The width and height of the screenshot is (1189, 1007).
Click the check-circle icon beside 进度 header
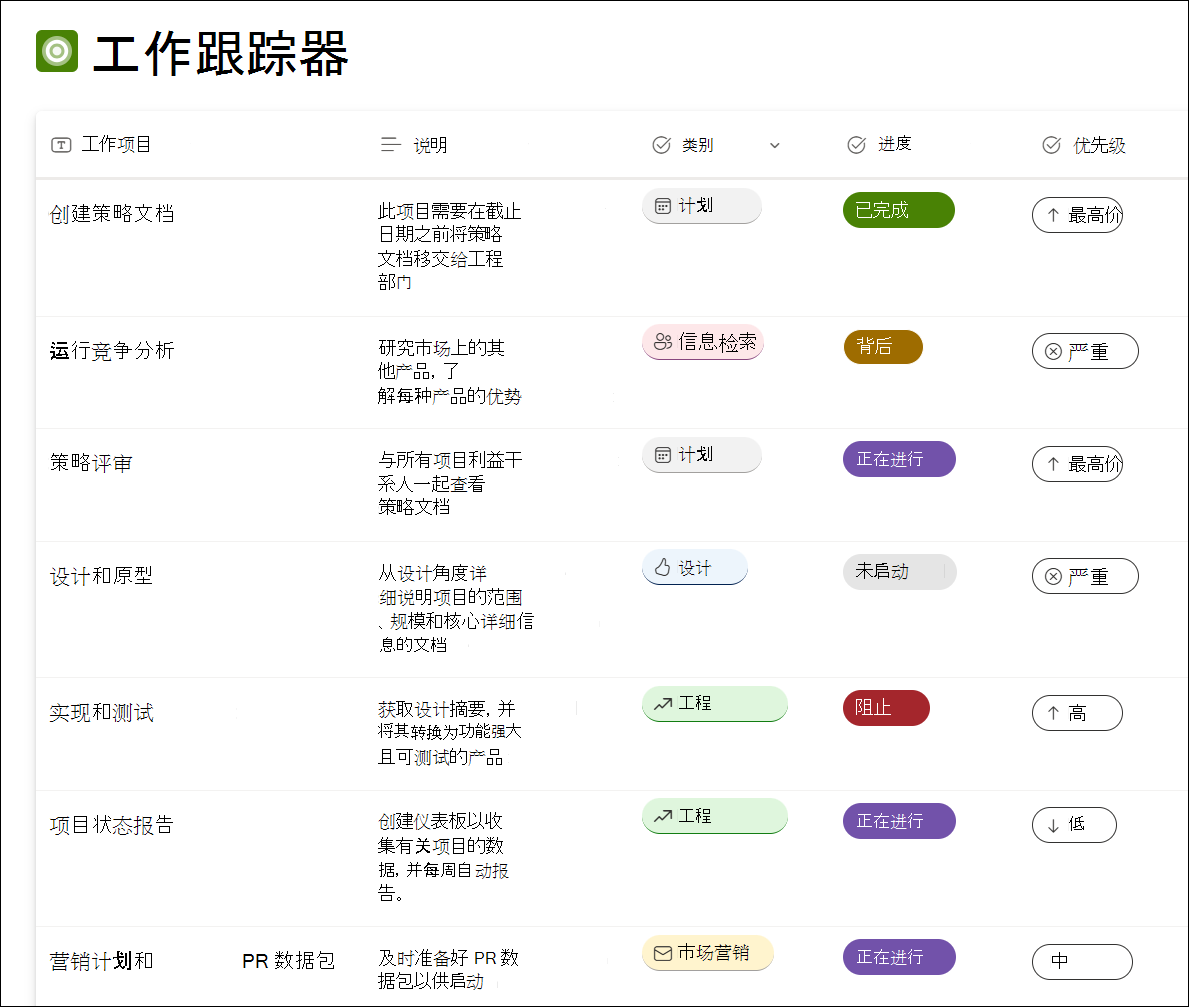pos(856,145)
